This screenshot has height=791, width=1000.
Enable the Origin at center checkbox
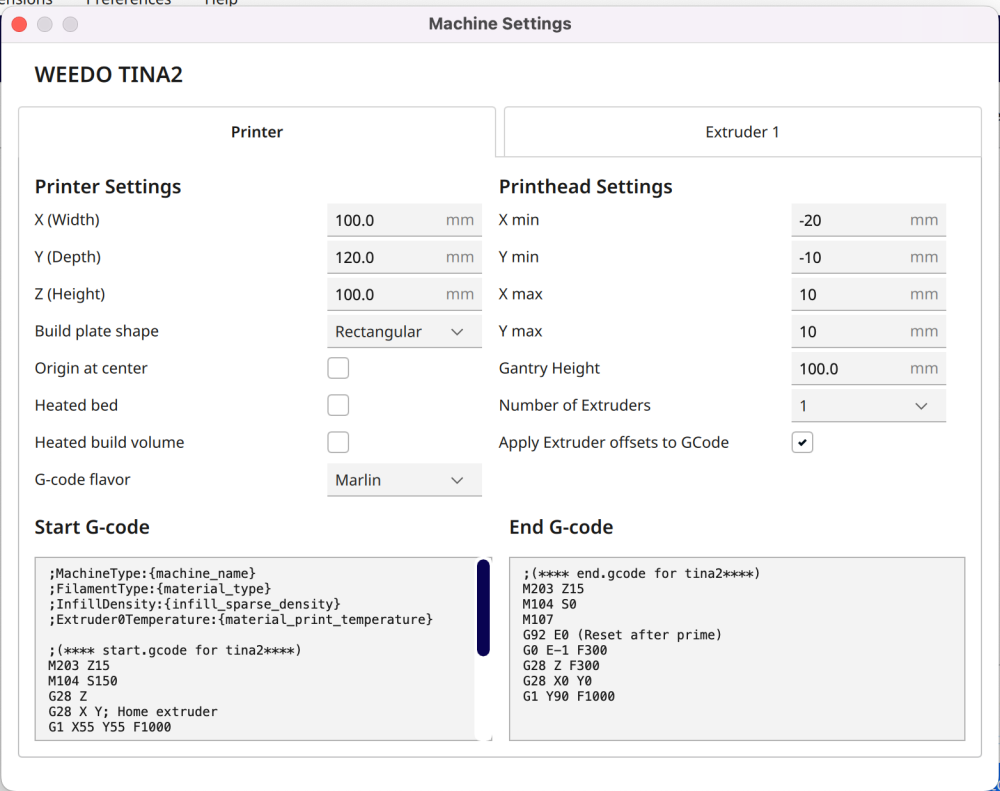coord(338,368)
